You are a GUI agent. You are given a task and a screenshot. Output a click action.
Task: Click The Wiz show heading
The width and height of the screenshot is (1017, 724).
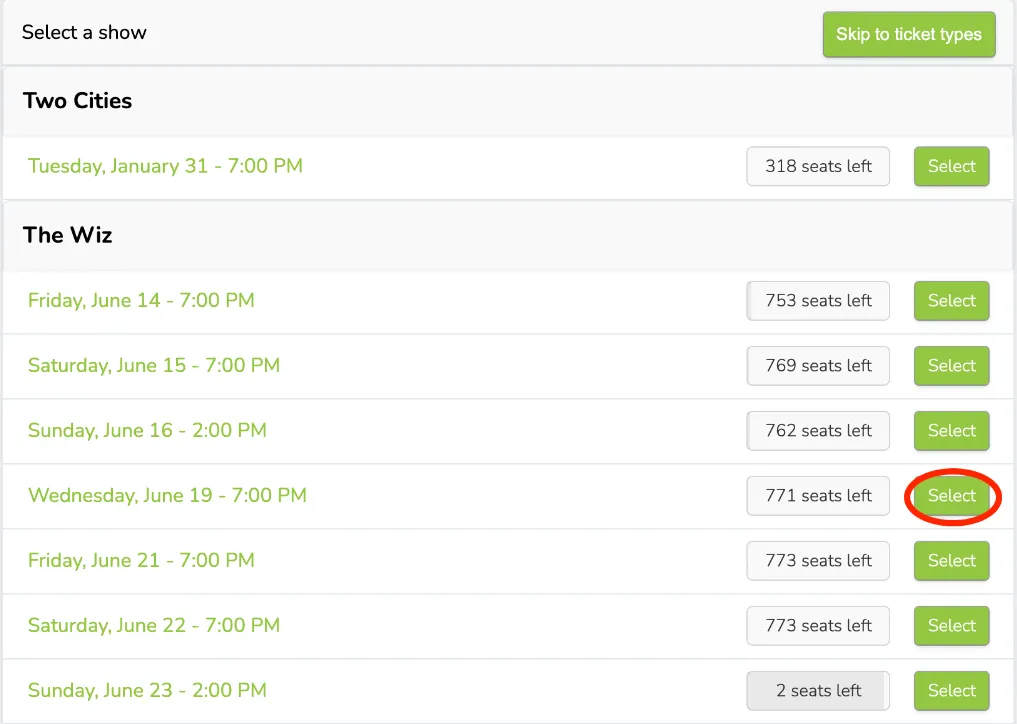67,235
